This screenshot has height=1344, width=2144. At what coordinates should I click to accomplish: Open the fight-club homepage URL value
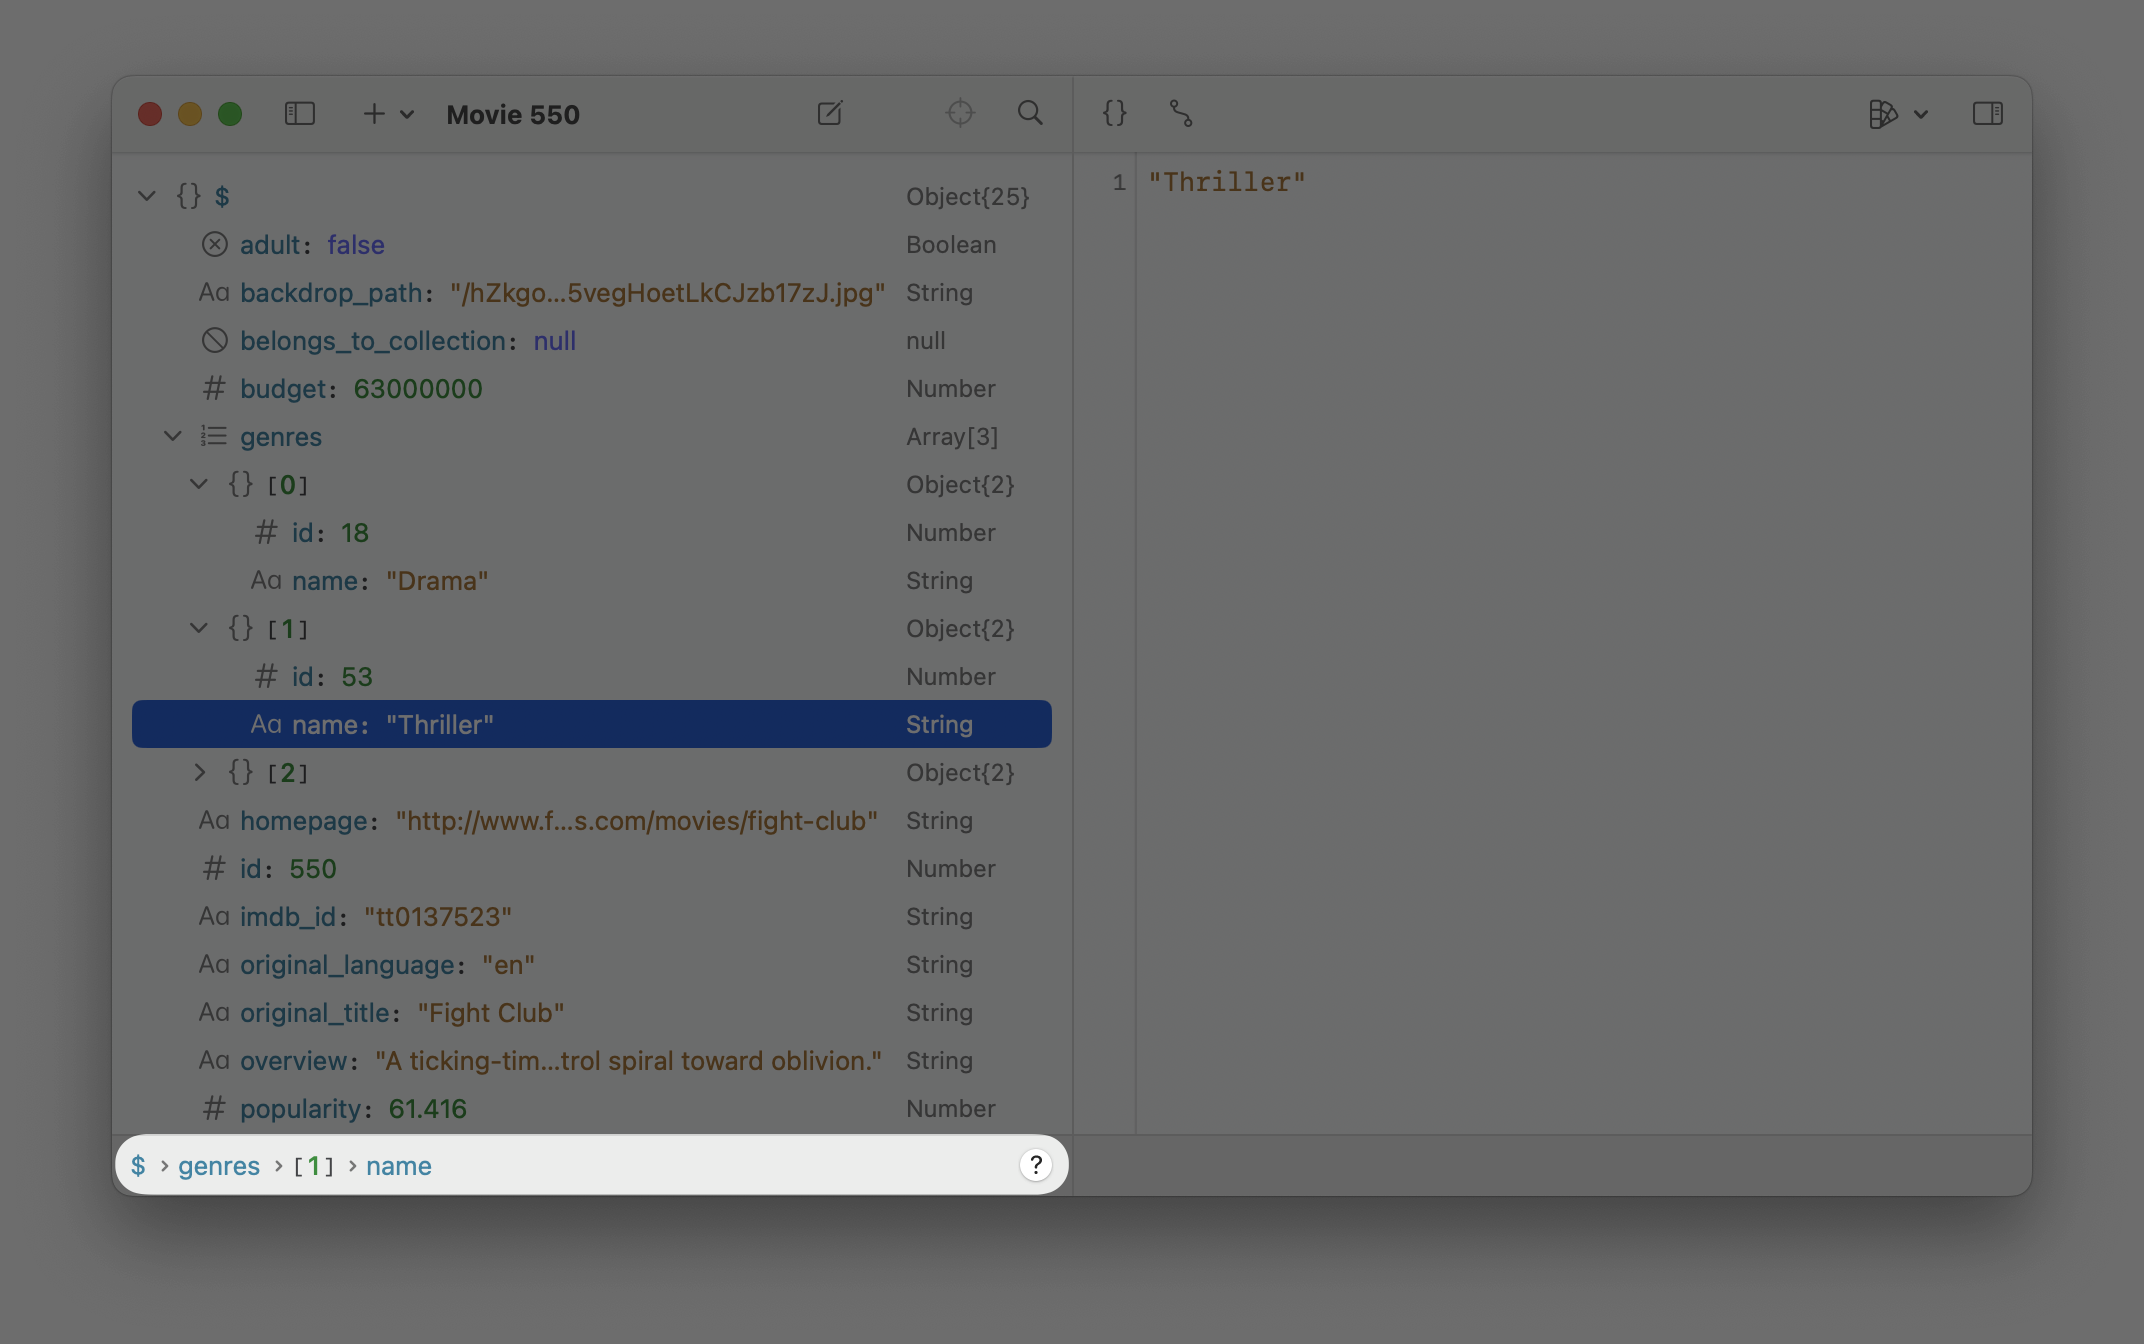click(636, 820)
